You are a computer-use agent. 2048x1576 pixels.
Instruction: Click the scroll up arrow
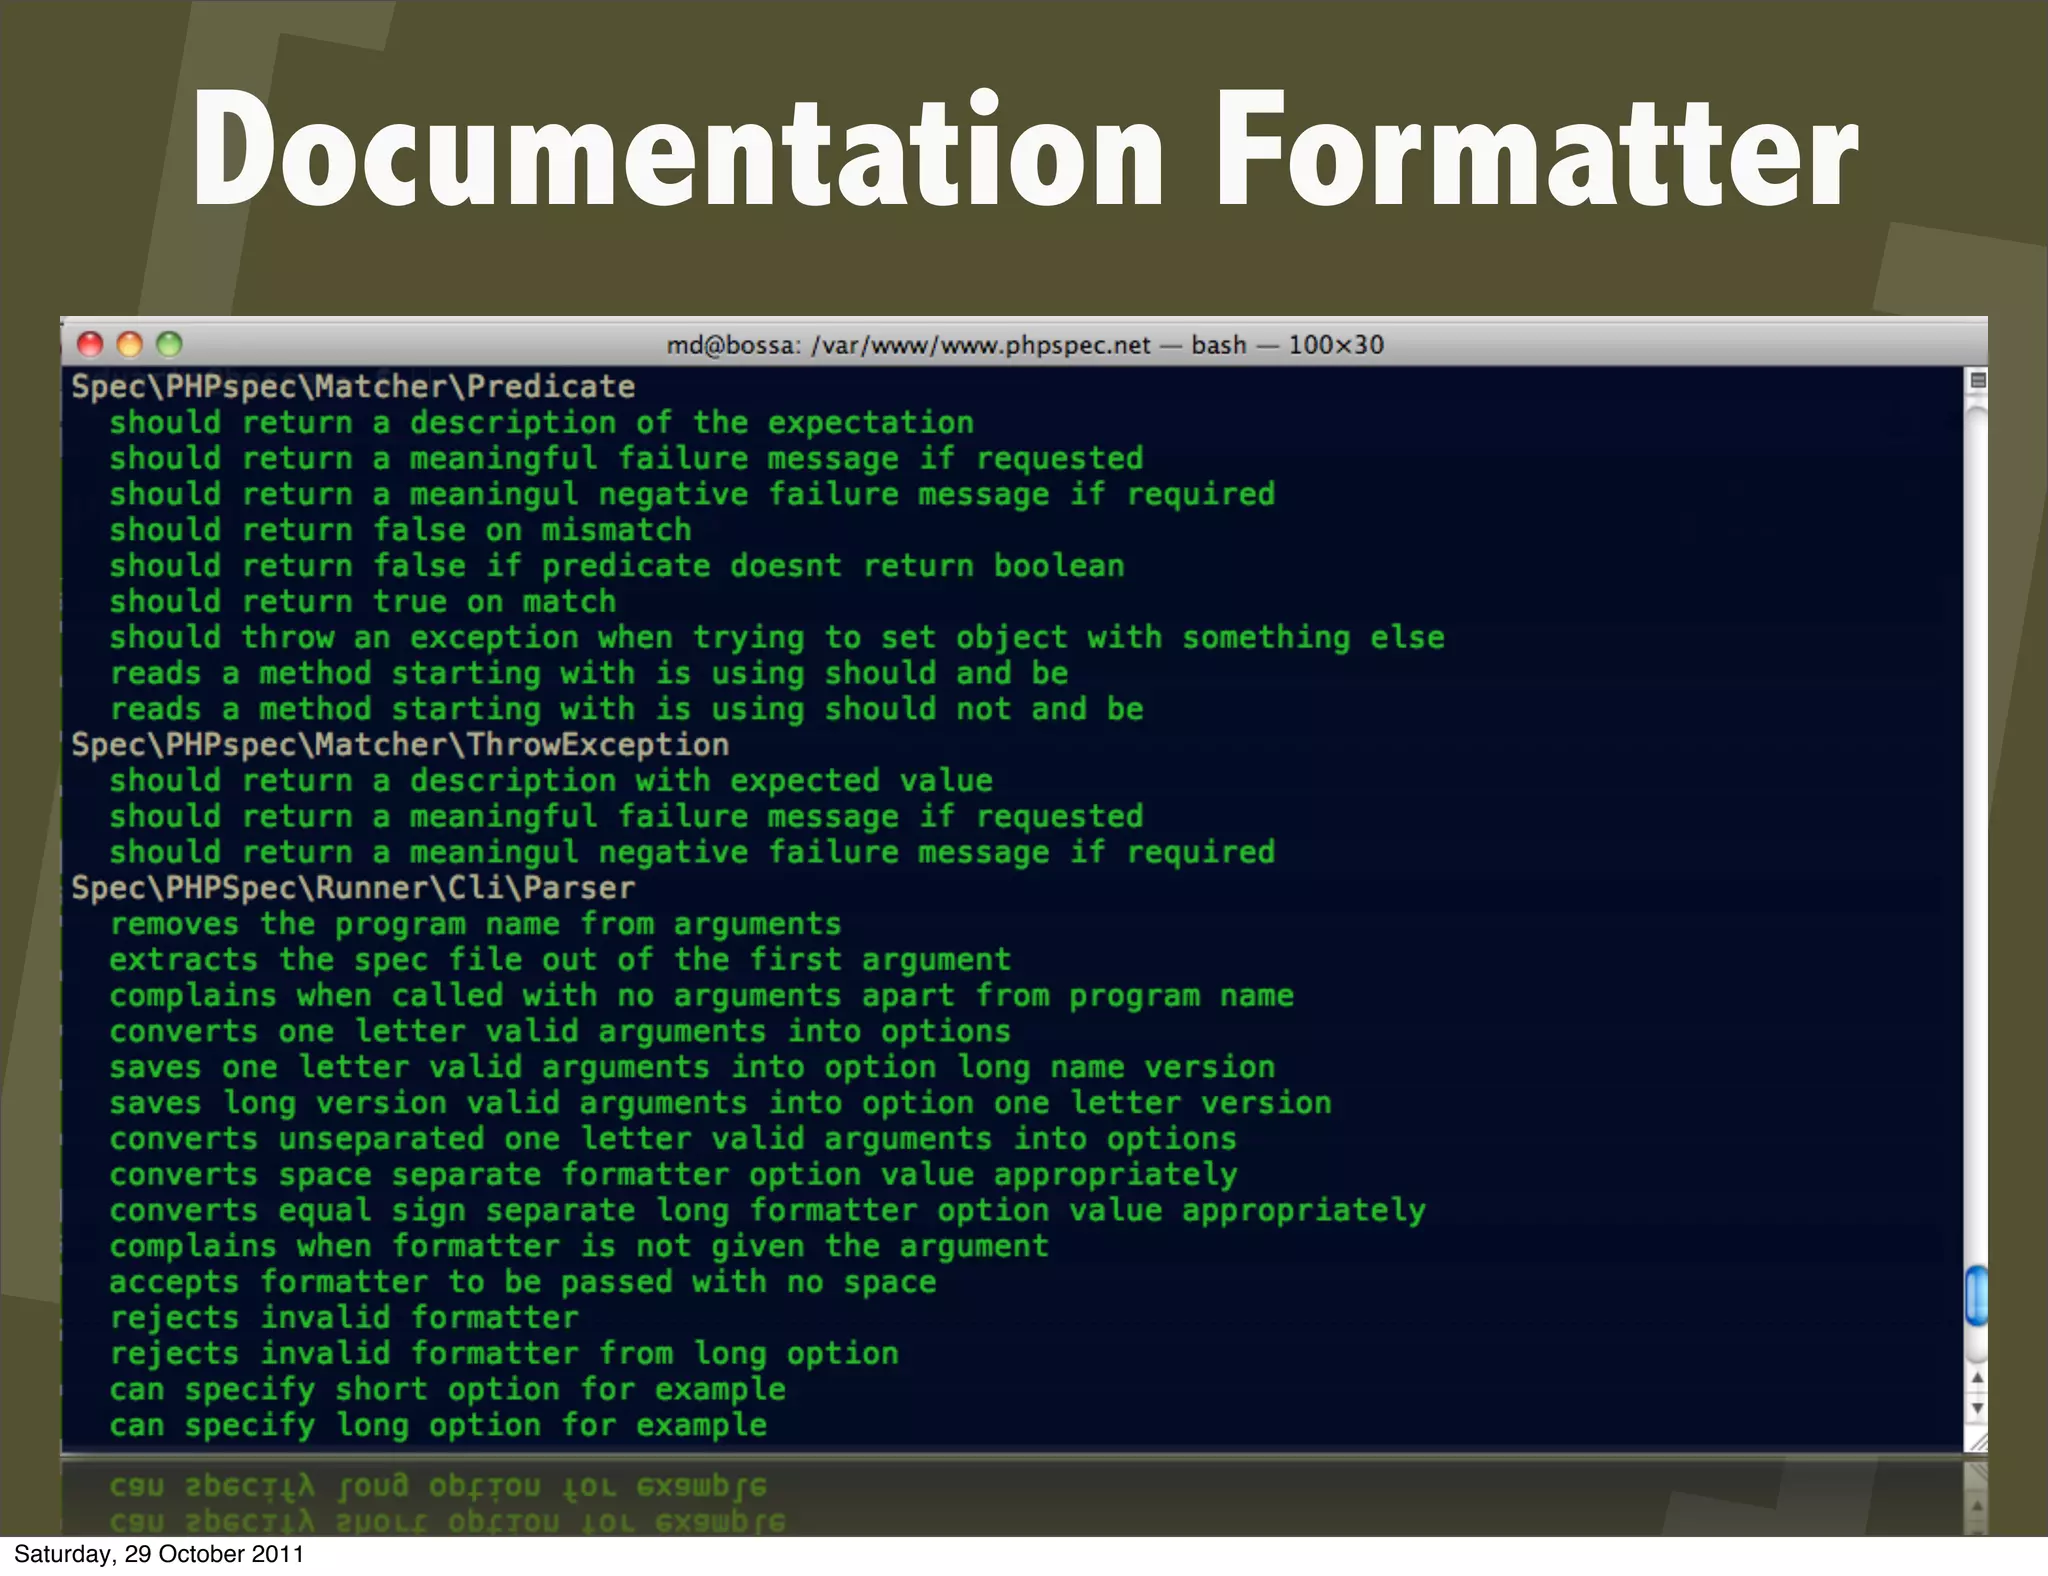tap(1977, 1378)
